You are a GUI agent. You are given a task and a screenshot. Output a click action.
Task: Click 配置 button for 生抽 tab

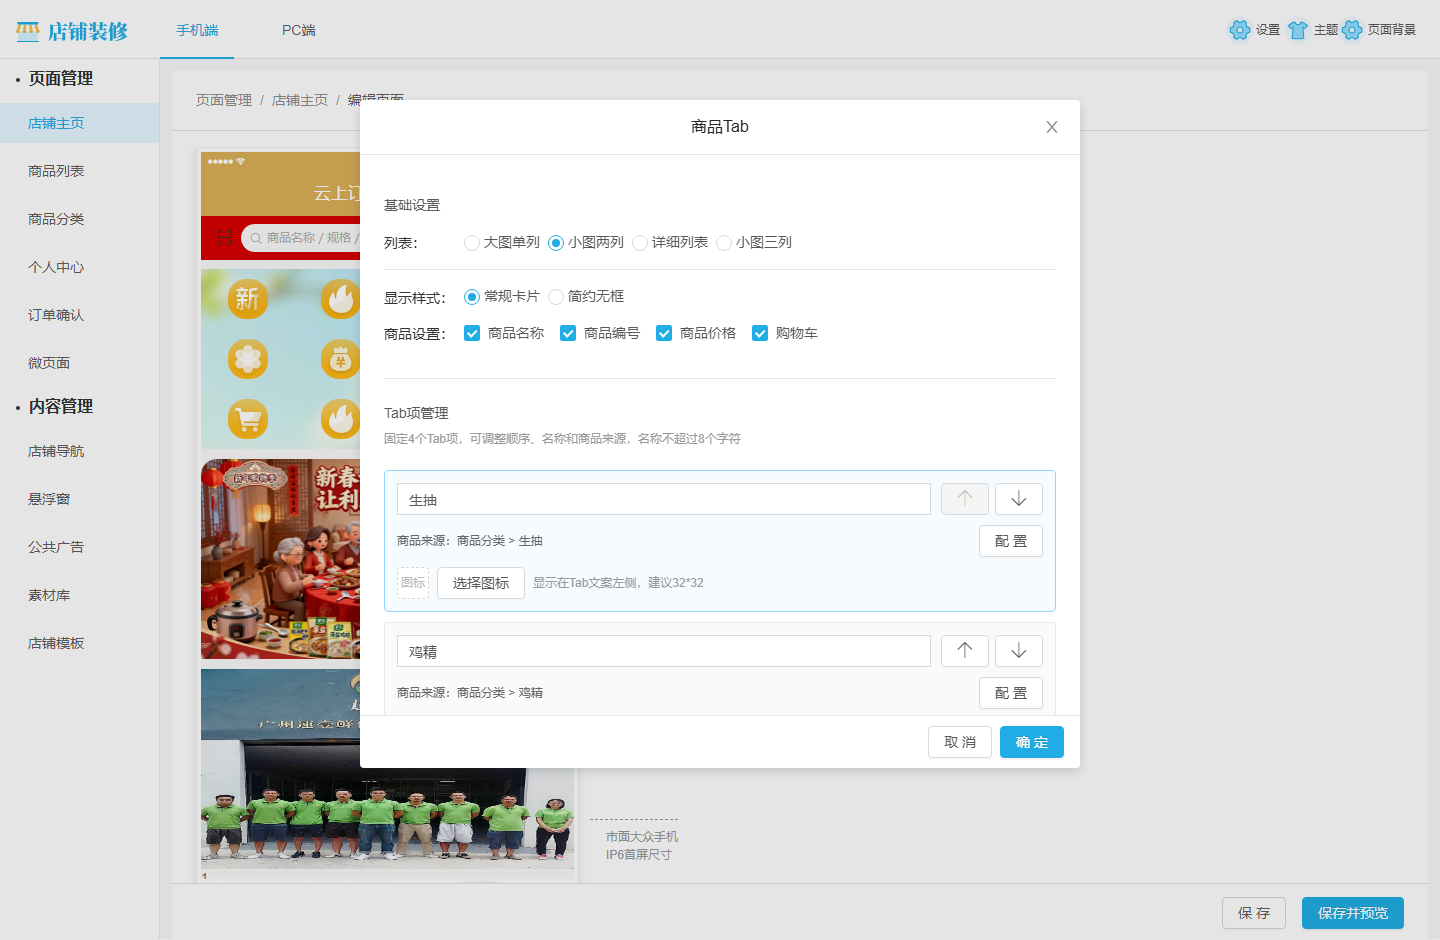click(1011, 541)
